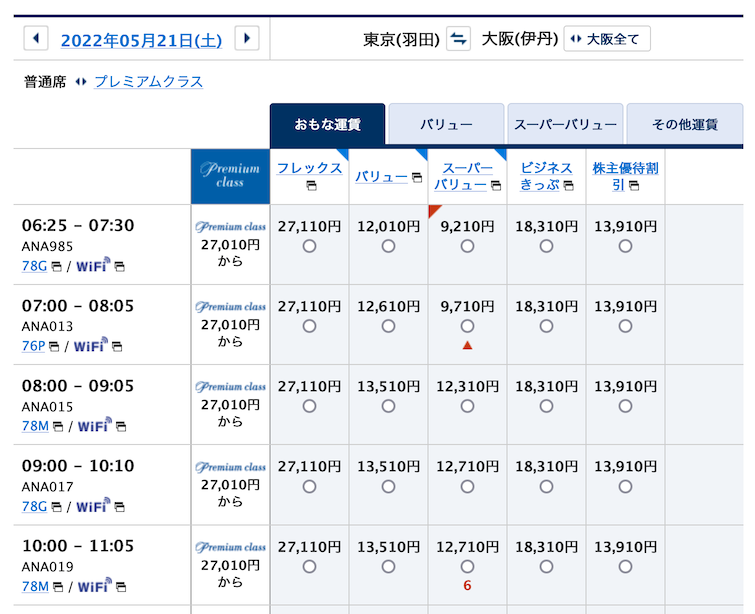Viewport: 755px width, 614px height.
Task: Swap Tokyo and Osaka airports icon
Action: click(458, 39)
